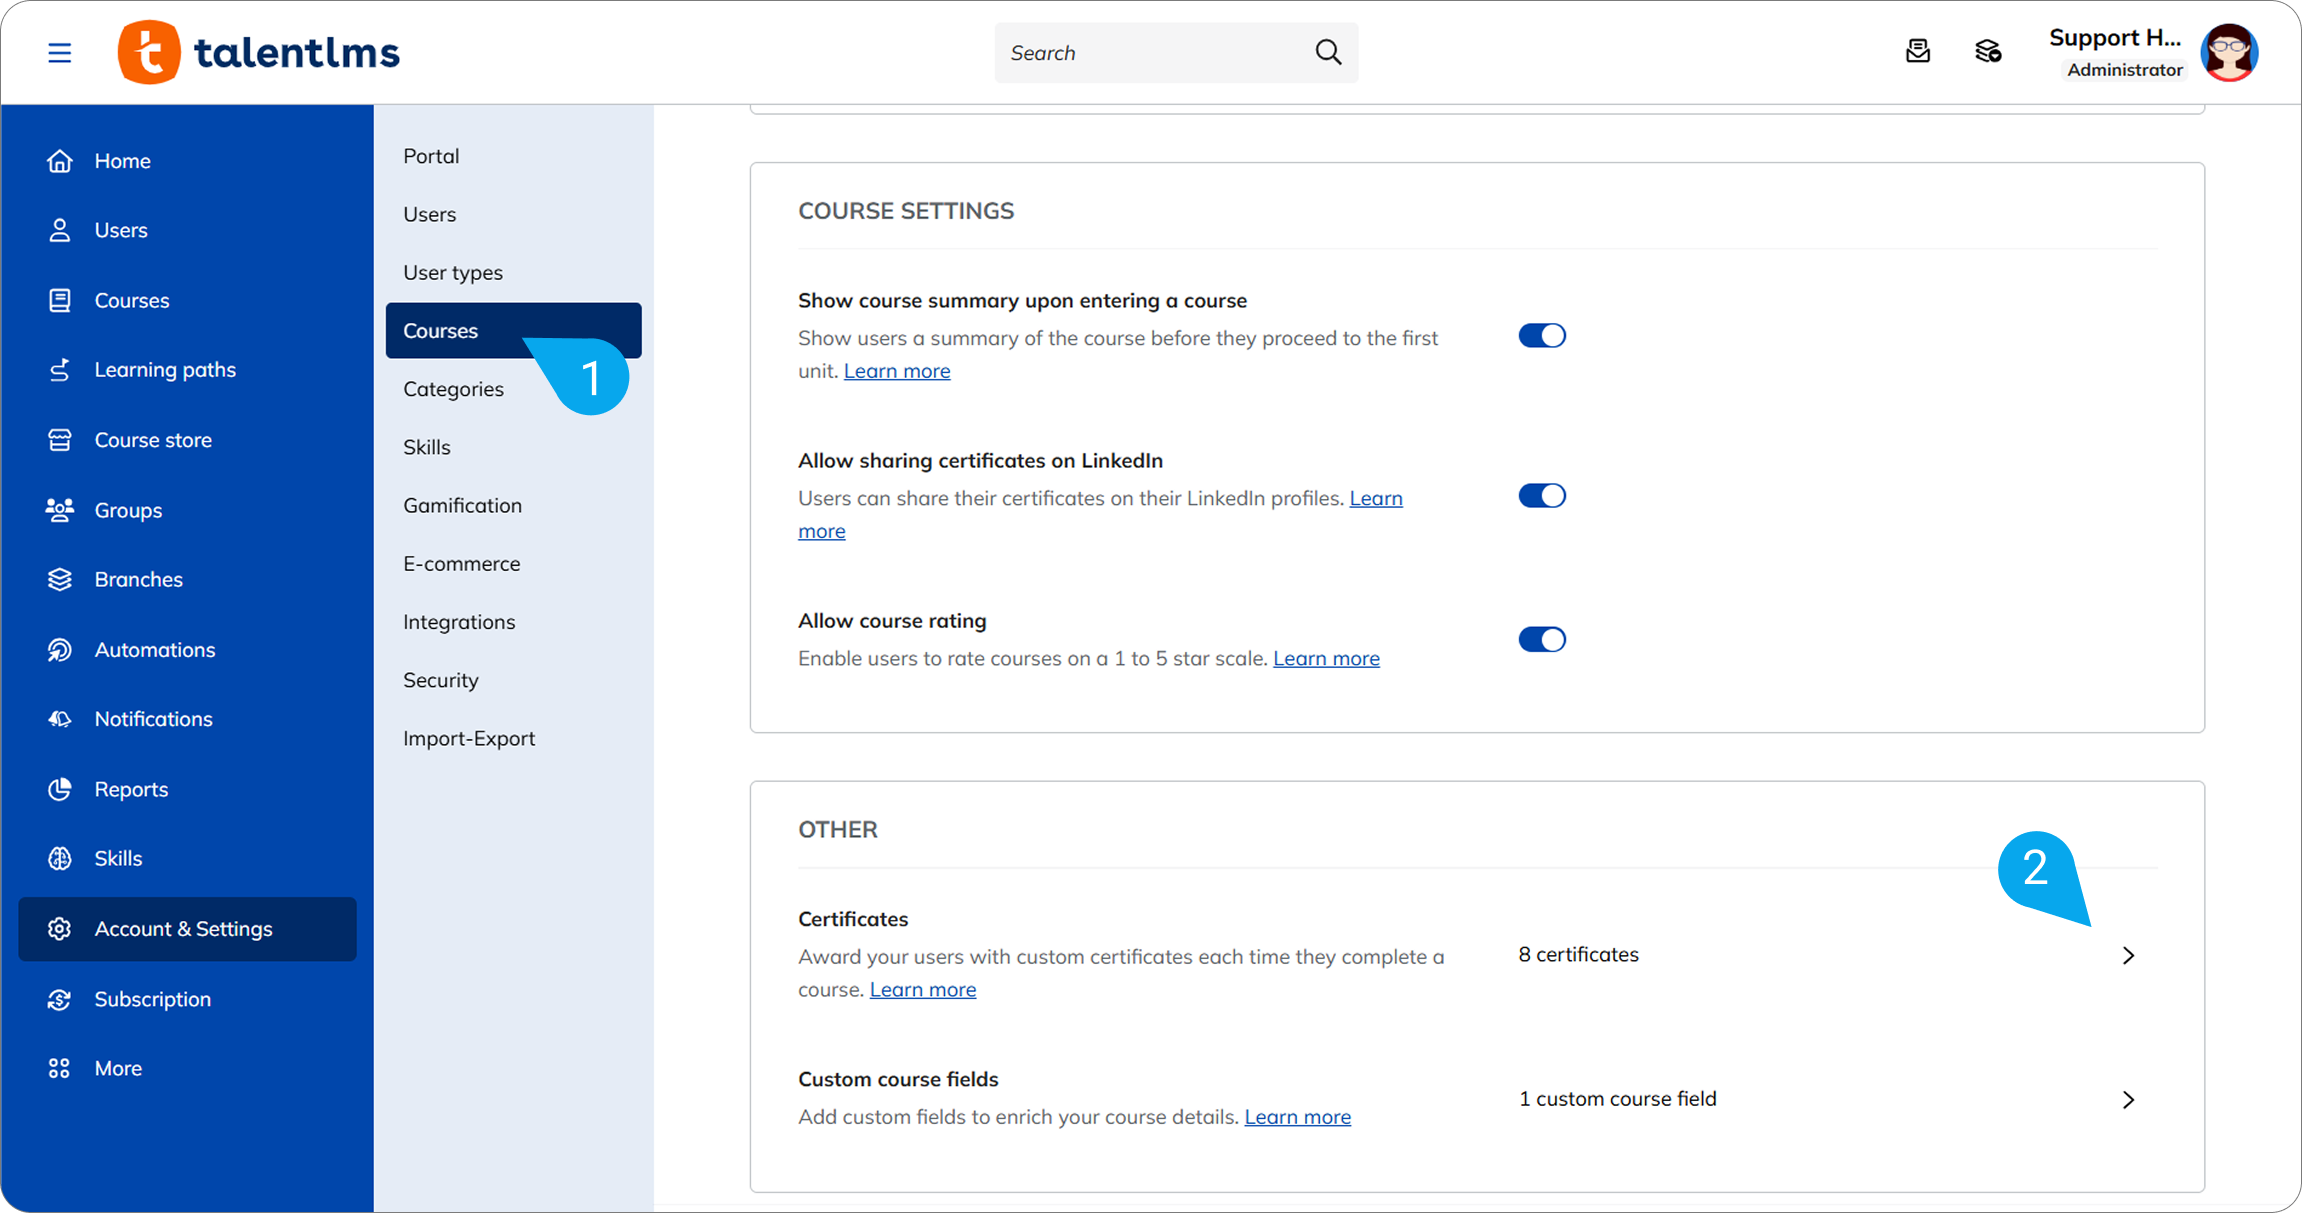Click Learn more for course rating
The width and height of the screenshot is (2302, 1213).
click(1326, 659)
